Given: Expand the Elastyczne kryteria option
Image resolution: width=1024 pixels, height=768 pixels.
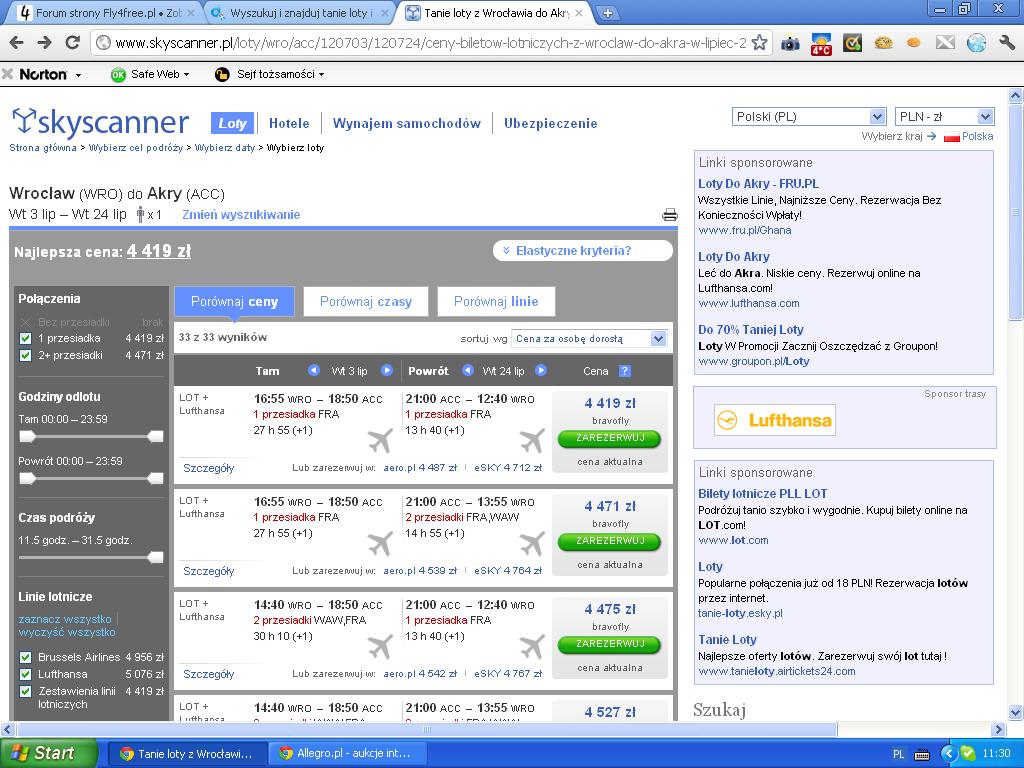Looking at the screenshot, I should (x=582, y=251).
